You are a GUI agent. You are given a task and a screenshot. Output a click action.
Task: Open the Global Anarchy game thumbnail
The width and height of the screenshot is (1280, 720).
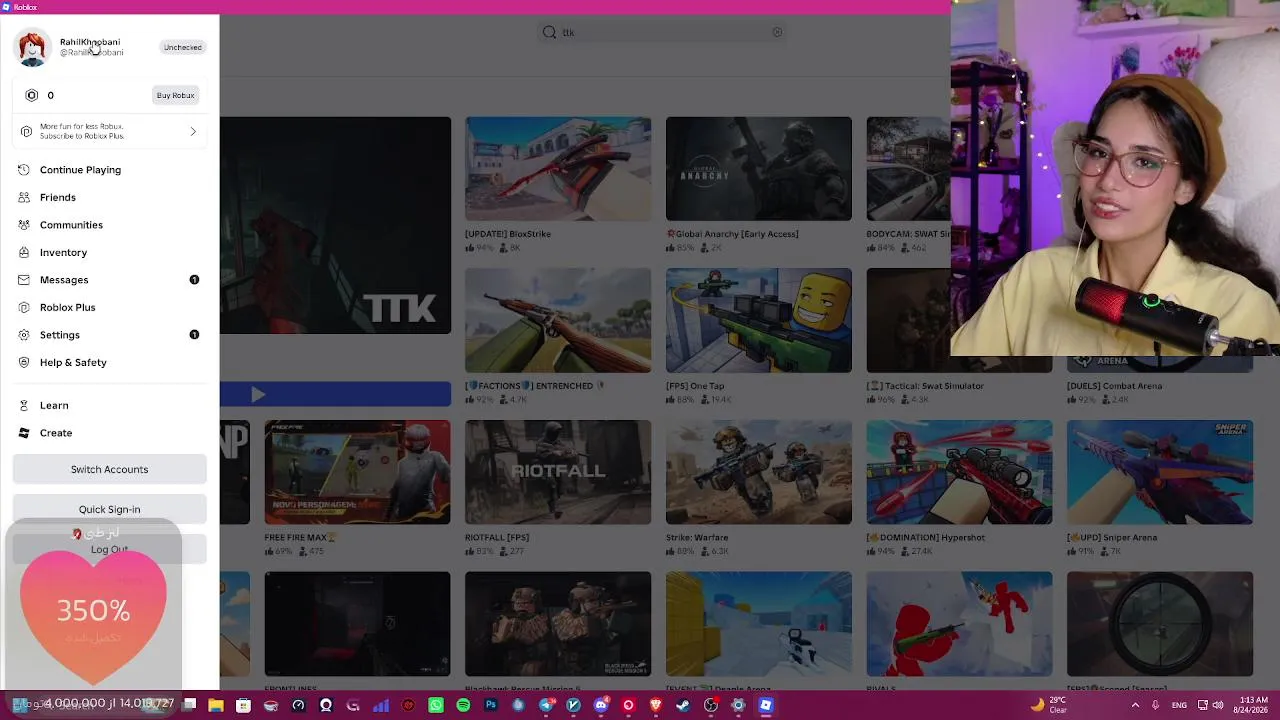click(759, 169)
